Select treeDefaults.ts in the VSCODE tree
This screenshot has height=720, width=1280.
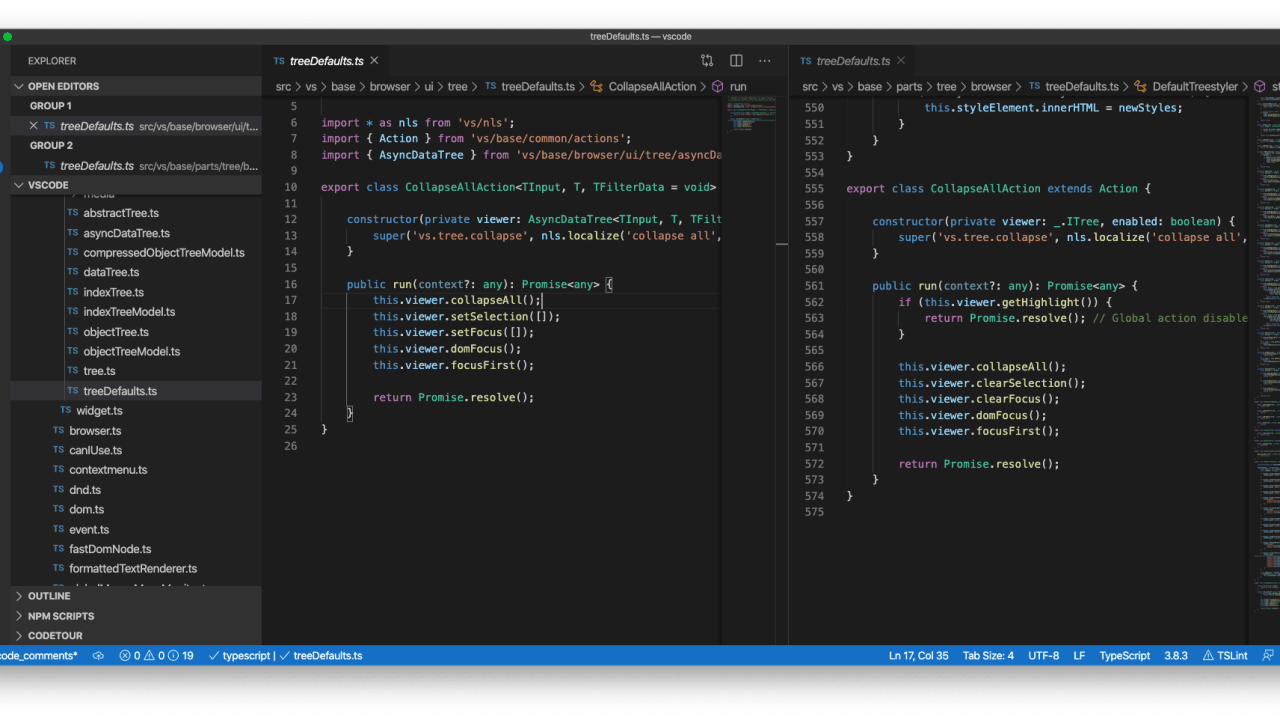point(136,391)
